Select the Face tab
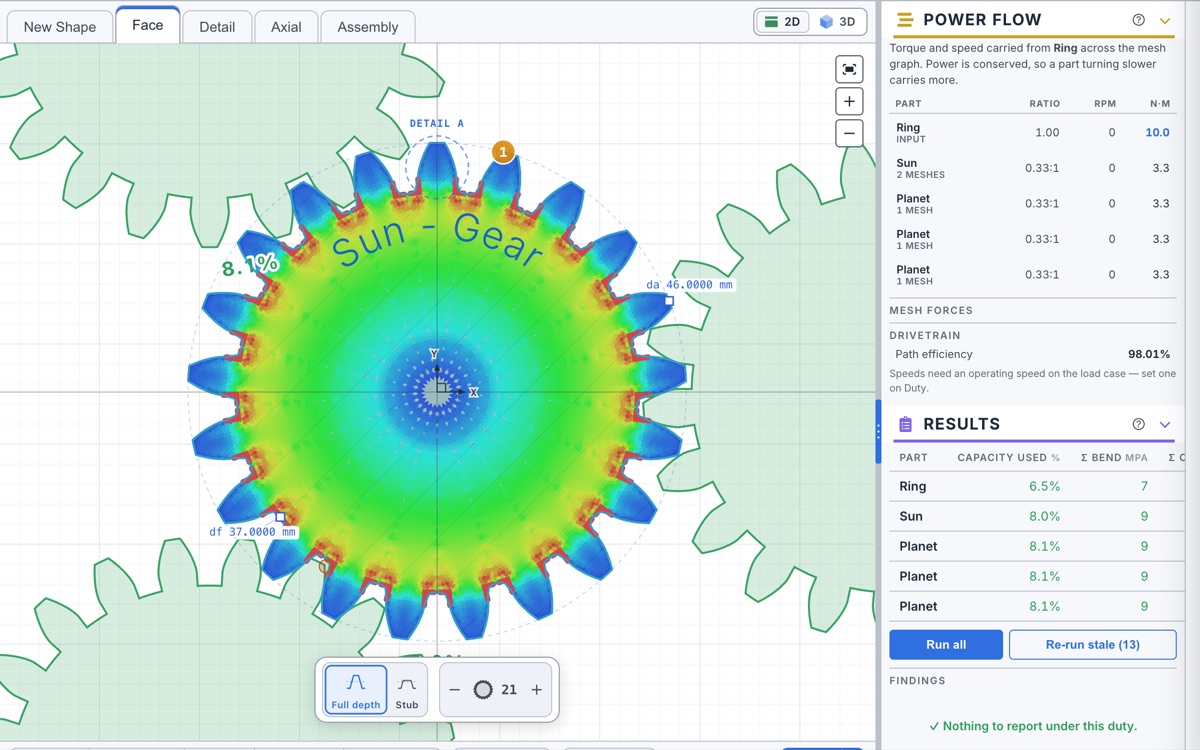Viewport: 1200px width, 750px height. 147,25
